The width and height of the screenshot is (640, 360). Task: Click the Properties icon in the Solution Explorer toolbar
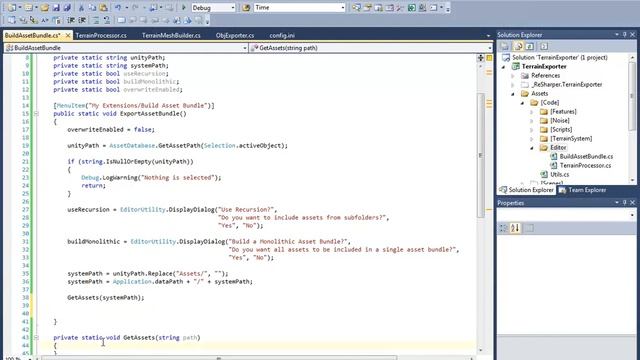[x=505, y=46]
